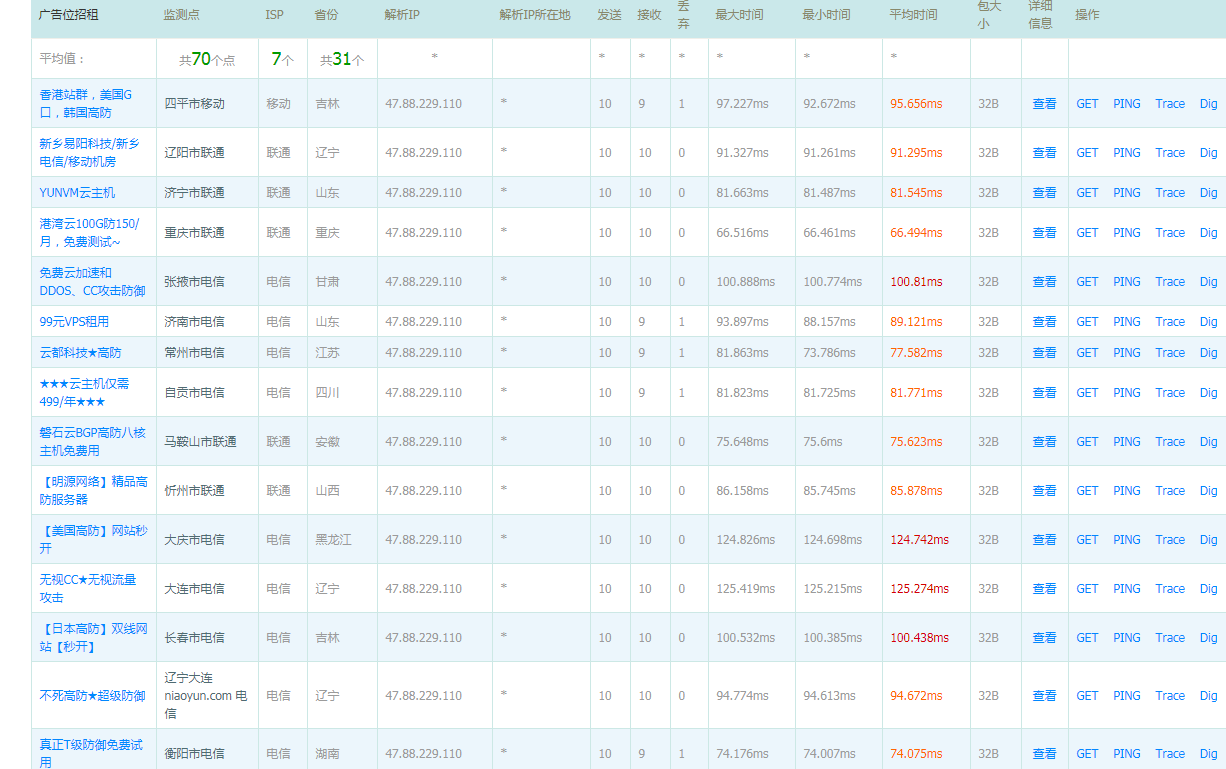This screenshot has height=769, width=1226.
Task: Open the 港湾云100G防150/月 ad link
Action: coord(89,232)
